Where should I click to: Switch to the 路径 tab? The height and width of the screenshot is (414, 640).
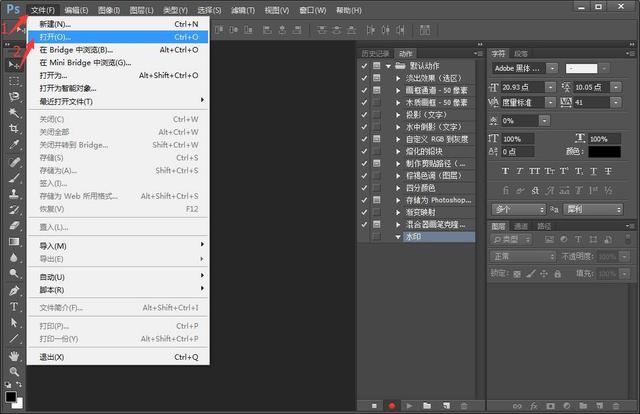(x=544, y=226)
